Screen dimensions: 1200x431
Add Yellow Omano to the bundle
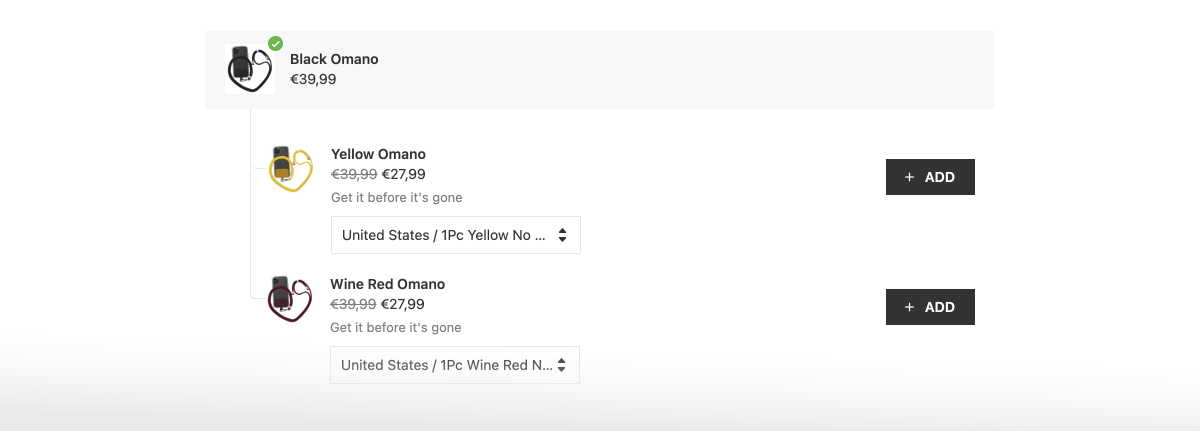click(x=930, y=177)
